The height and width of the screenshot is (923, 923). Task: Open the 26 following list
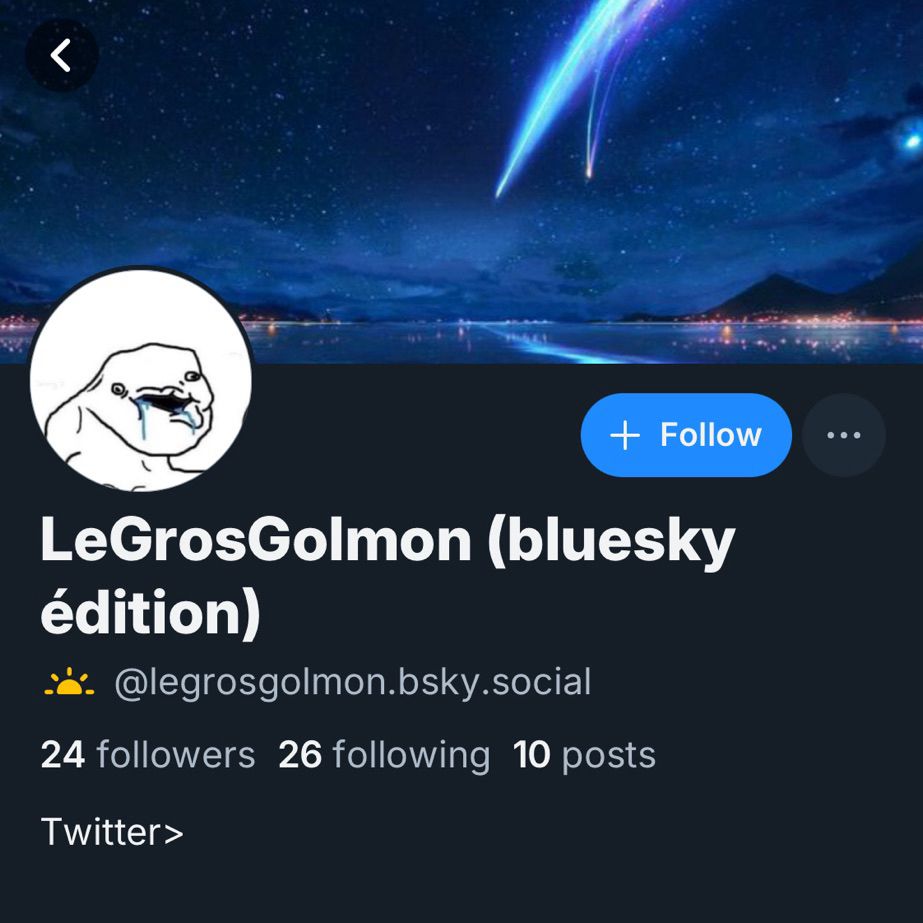384,755
